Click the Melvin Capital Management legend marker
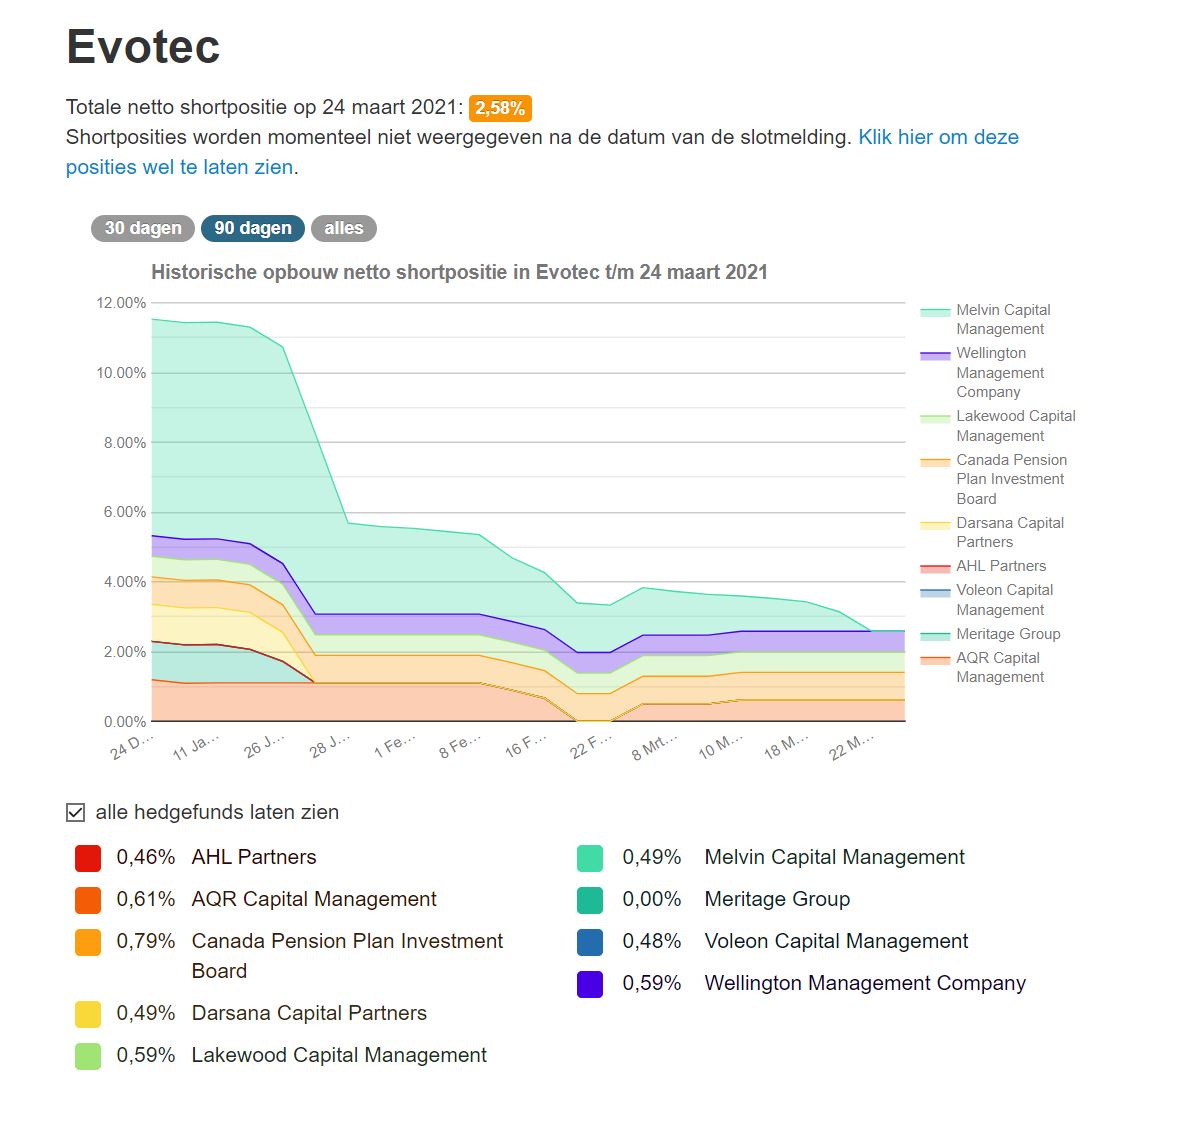The image size is (1188, 1126). point(934,310)
